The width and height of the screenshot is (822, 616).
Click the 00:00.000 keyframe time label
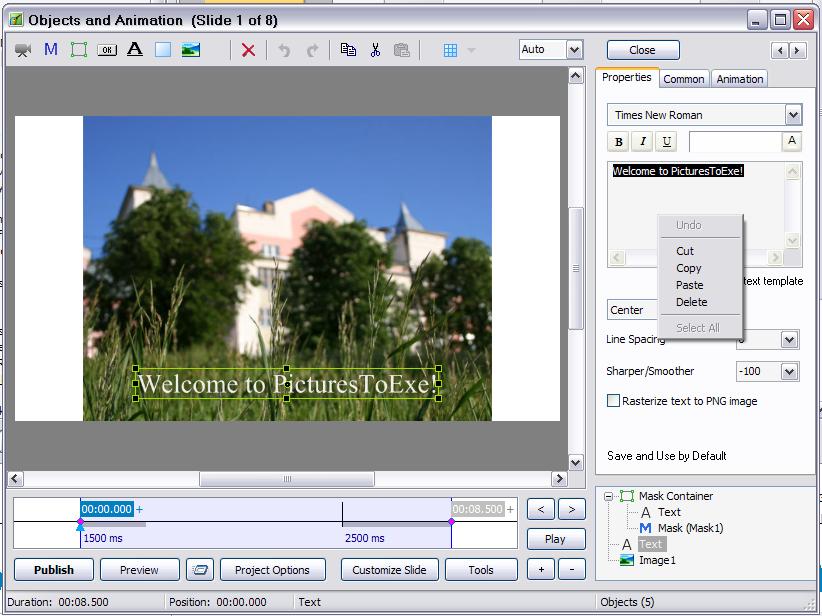tap(107, 509)
